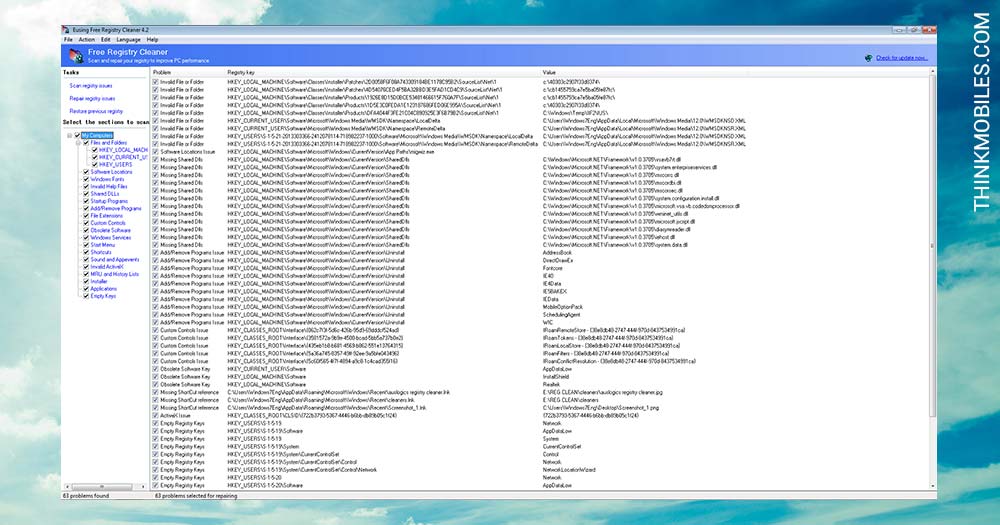This screenshot has height=525, width=1000.
Task: Uncheck the Empty Keys section checkbox
Action: pos(86,296)
